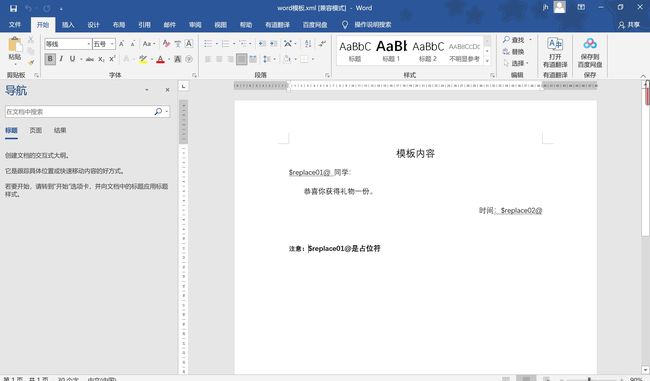The image size is (650, 381).
Task: Save the document with the floppy disk icon
Action: click(x=13, y=8)
